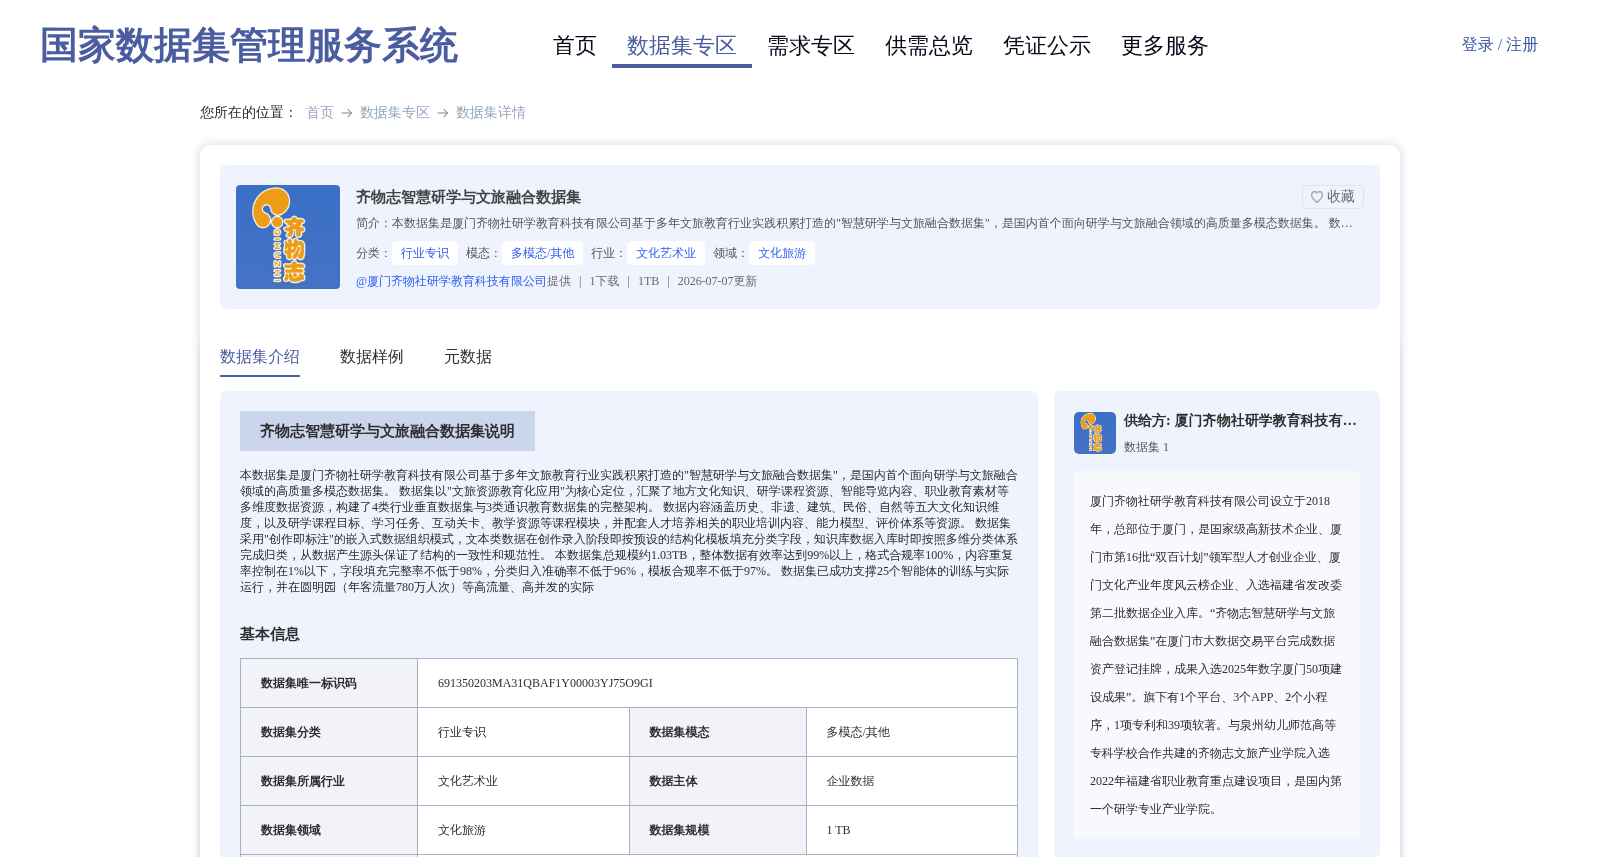Viewport: 1600px width, 857px height.
Task: Click the 文化艺术业 industry tag
Action: (666, 254)
